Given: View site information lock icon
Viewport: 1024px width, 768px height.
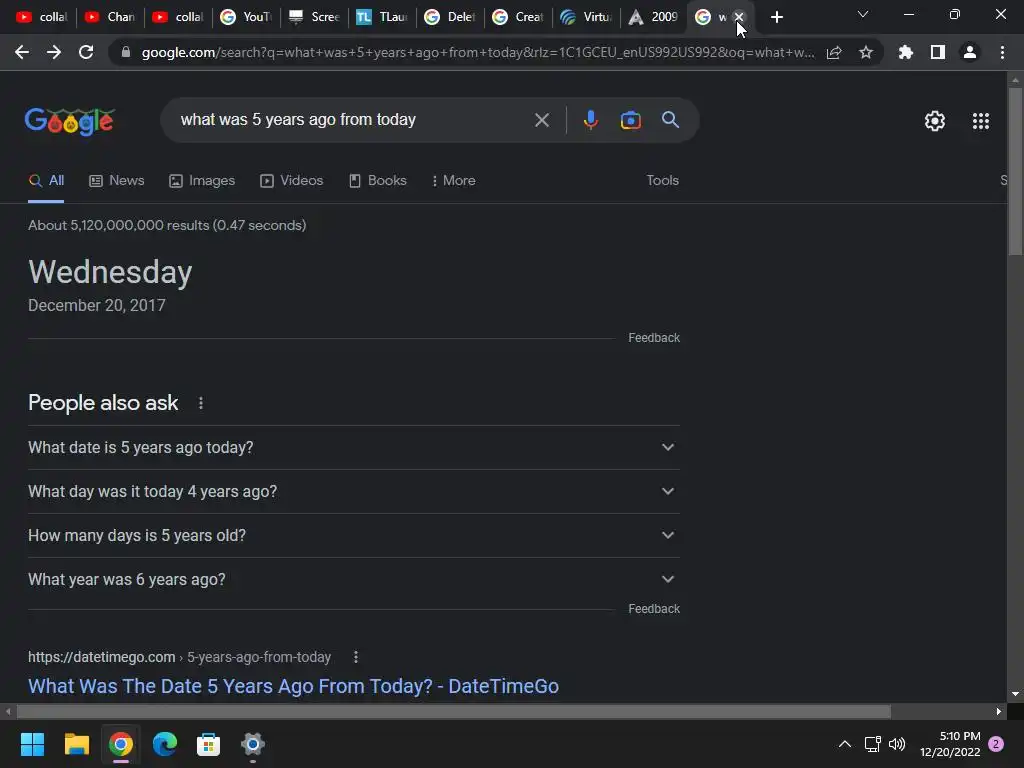Looking at the screenshot, I should coord(126,52).
